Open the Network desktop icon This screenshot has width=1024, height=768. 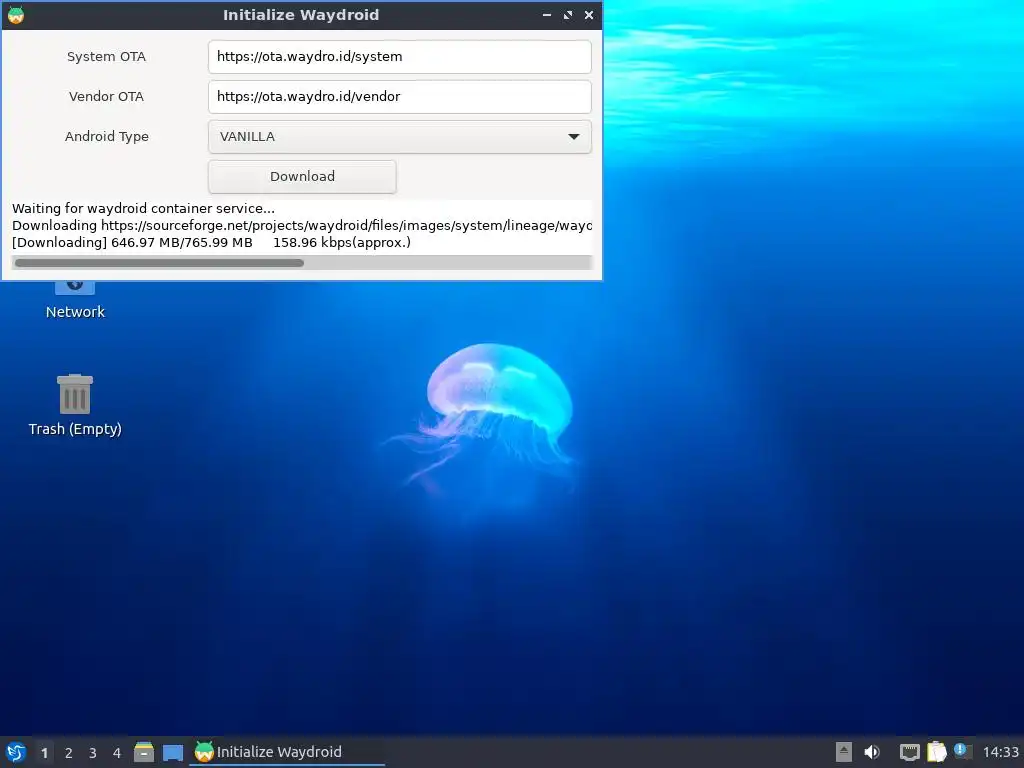74,300
